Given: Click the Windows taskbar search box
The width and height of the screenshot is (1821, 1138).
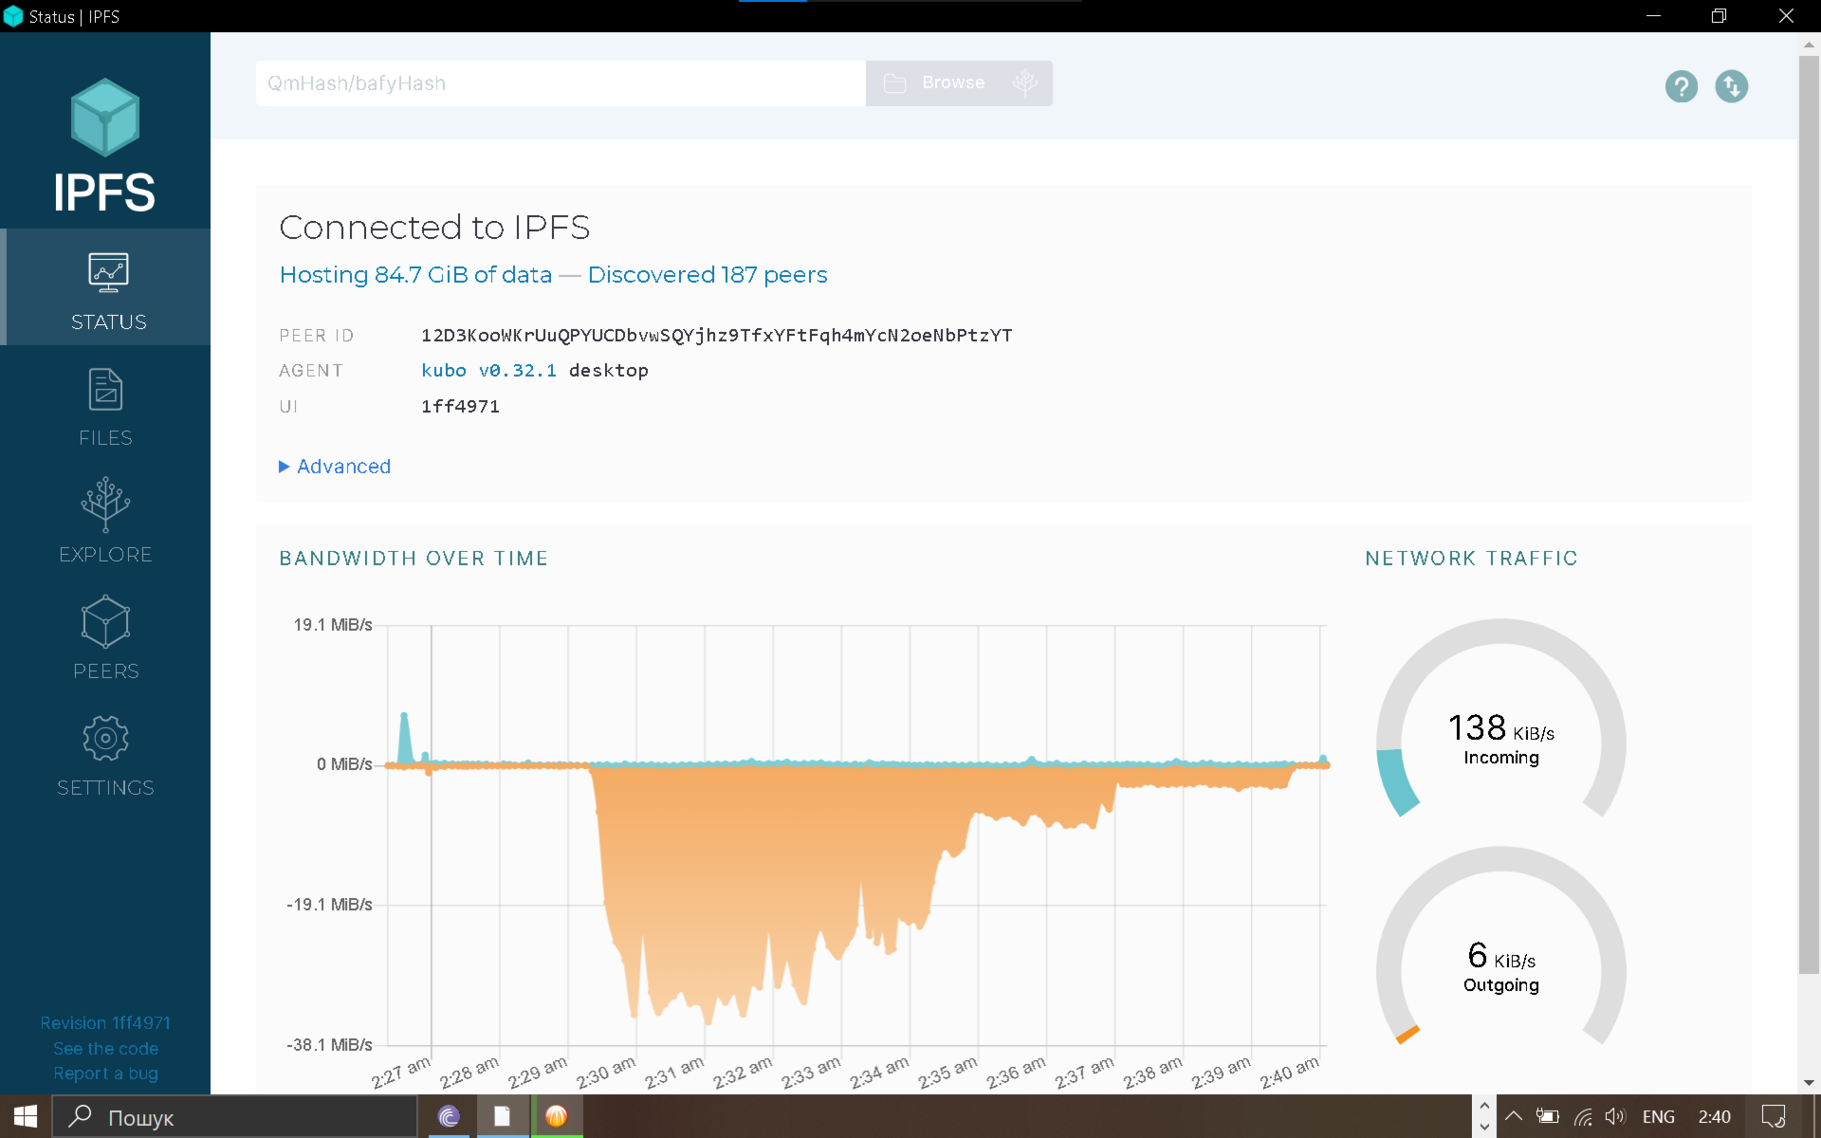Looking at the screenshot, I should coord(235,1116).
